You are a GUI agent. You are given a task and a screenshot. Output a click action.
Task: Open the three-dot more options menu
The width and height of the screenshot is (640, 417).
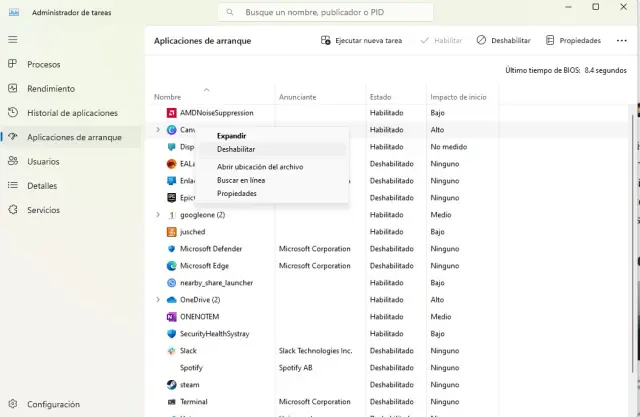623,40
